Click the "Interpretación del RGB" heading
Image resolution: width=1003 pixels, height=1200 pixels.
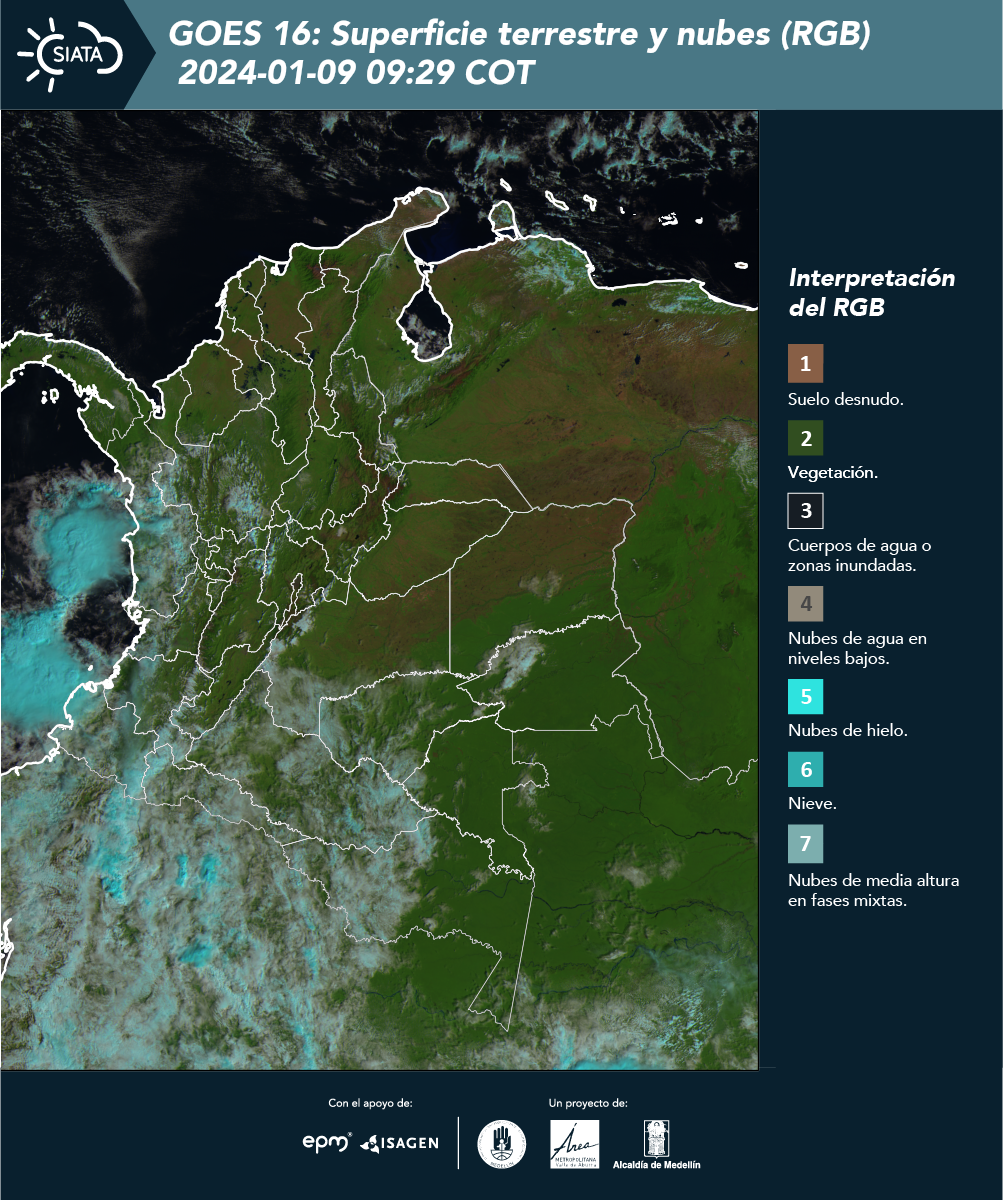coord(872,293)
